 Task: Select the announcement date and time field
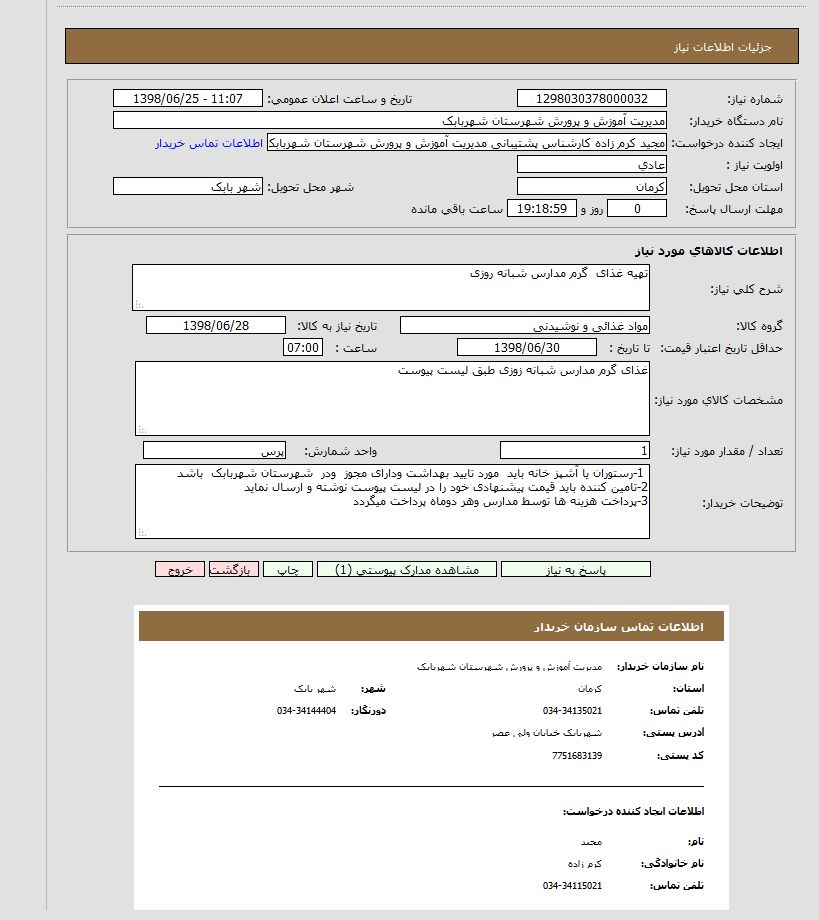(188, 99)
